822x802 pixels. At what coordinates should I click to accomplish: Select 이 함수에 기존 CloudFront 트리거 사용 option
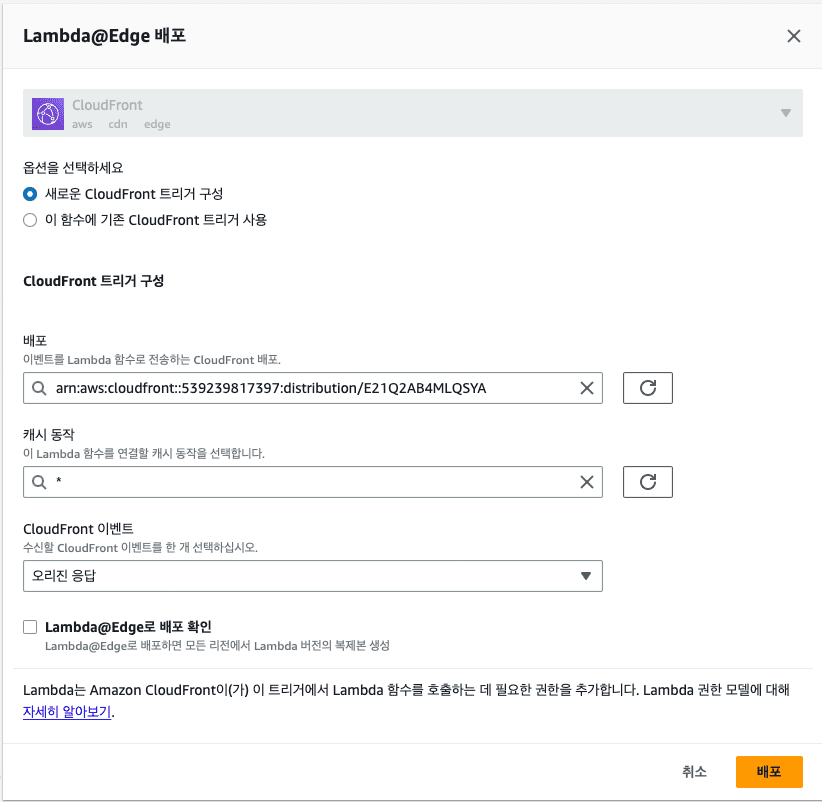point(29,220)
